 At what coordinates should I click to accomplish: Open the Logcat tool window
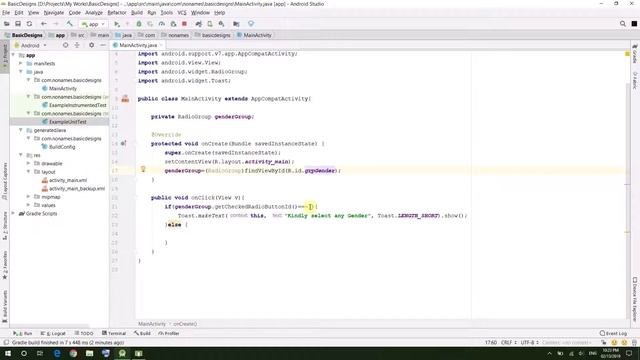[53, 333]
